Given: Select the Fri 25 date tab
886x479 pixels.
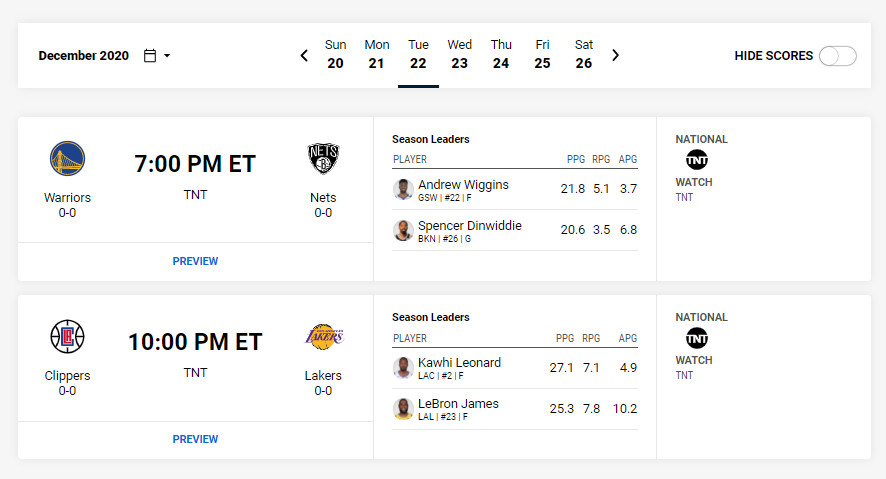Looking at the screenshot, I should point(542,55).
